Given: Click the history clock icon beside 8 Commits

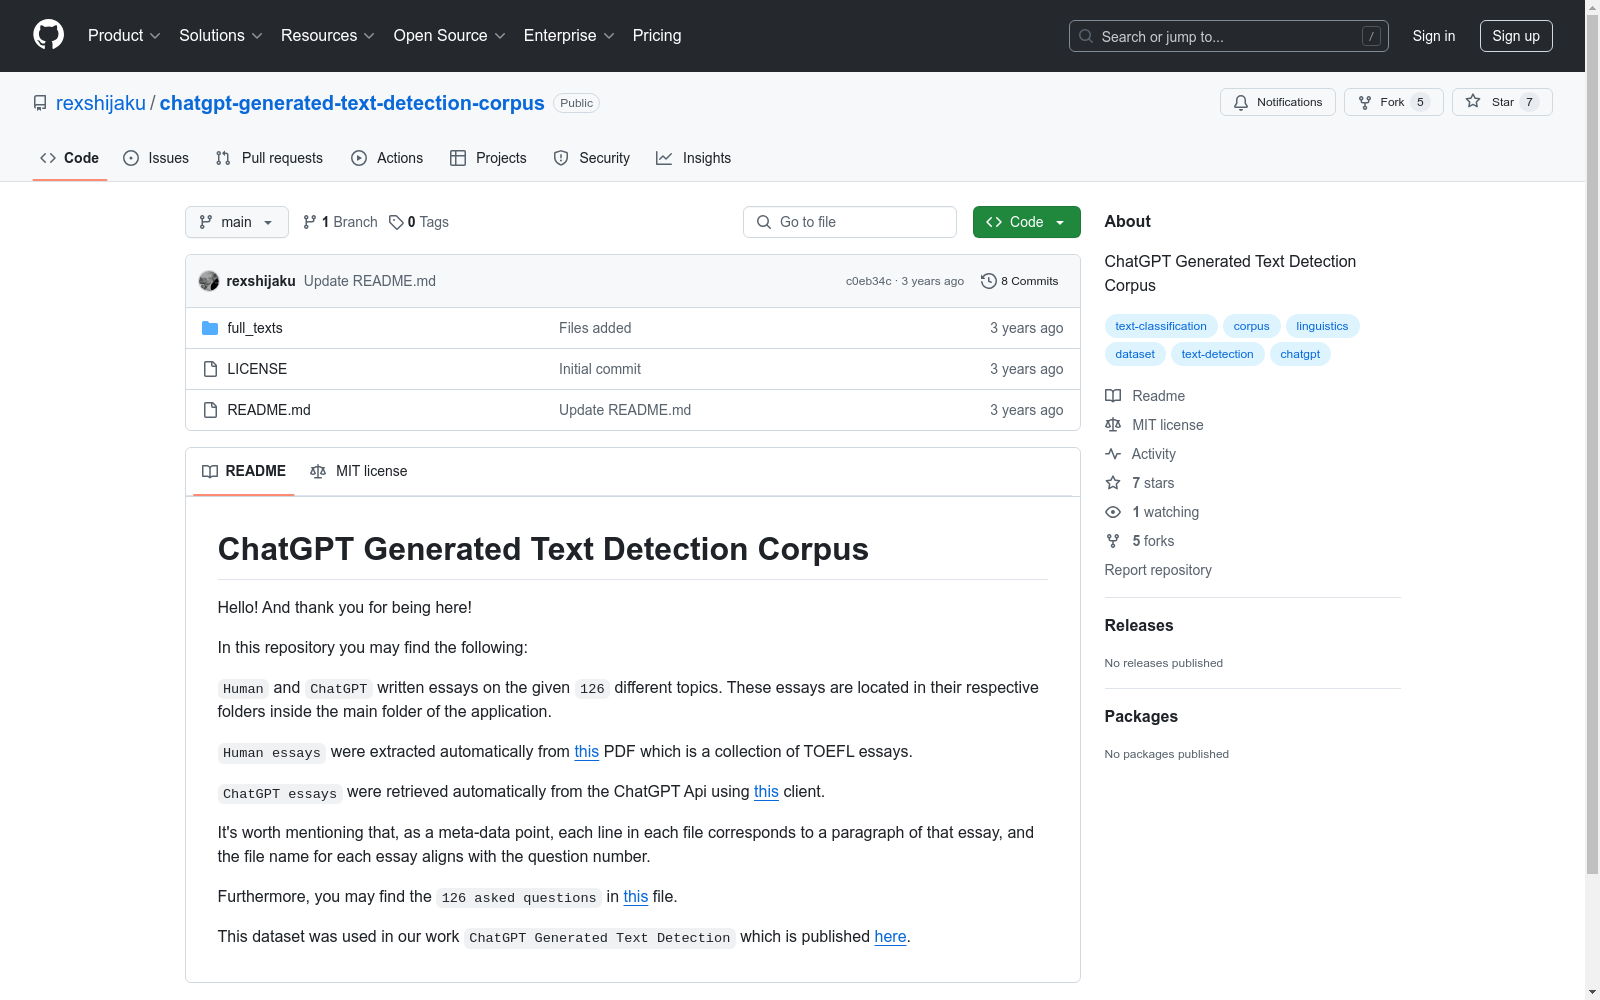Looking at the screenshot, I should pos(989,281).
